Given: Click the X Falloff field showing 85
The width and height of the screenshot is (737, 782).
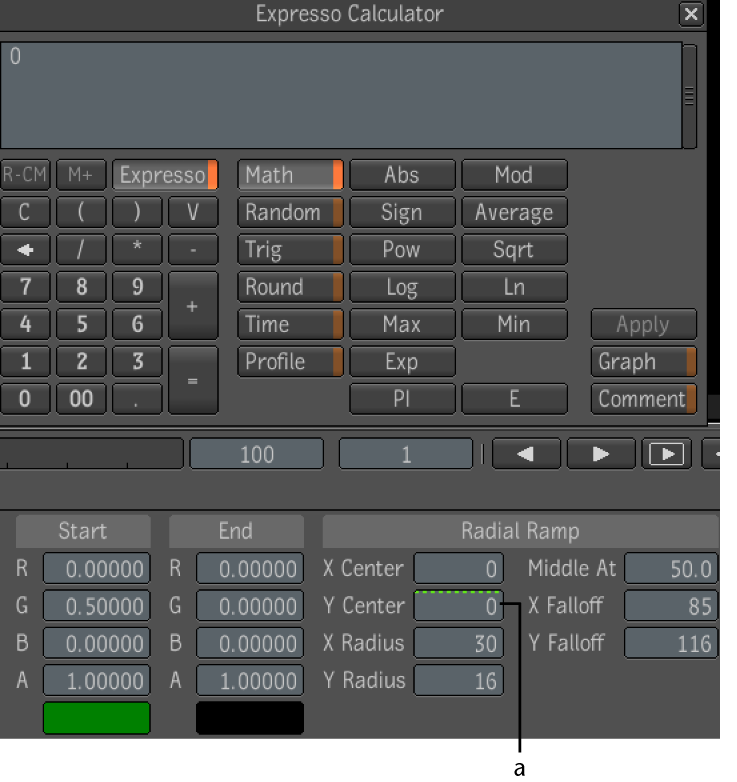Looking at the screenshot, I should [x=671, y=606].
